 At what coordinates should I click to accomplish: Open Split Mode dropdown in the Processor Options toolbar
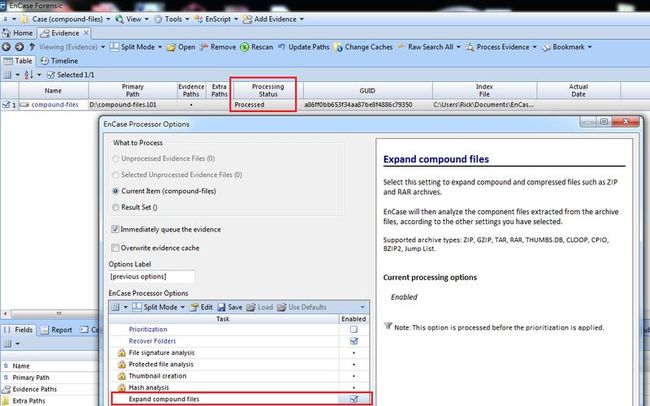point(158,307)
